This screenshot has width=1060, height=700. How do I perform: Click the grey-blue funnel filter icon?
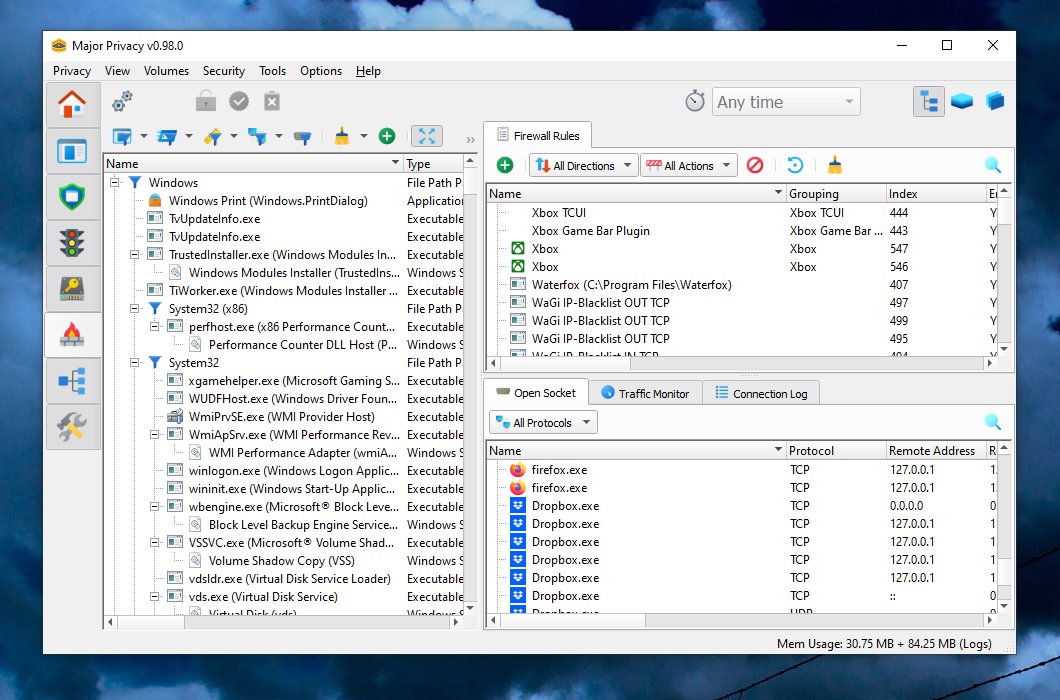[x=303, y=137]
